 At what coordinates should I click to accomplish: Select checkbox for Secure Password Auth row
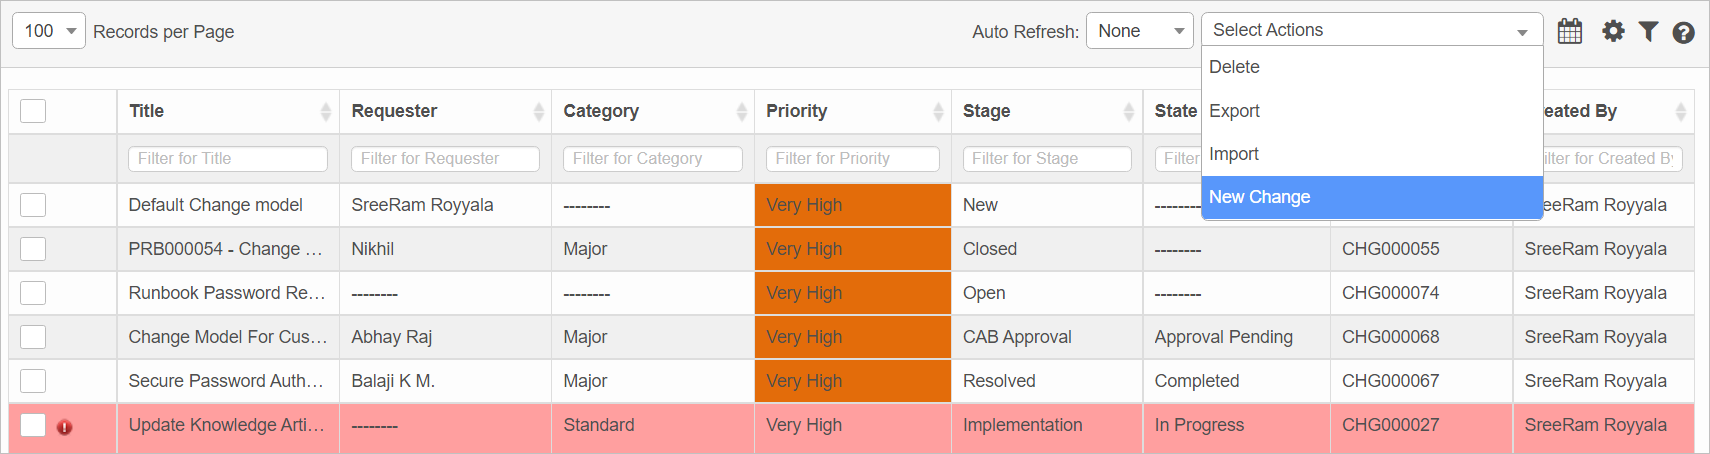[33, 381]
